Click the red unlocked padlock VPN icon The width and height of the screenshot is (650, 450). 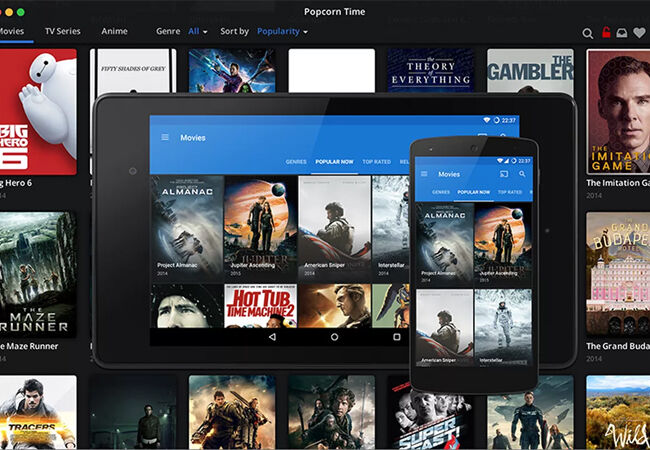(606, 32)
